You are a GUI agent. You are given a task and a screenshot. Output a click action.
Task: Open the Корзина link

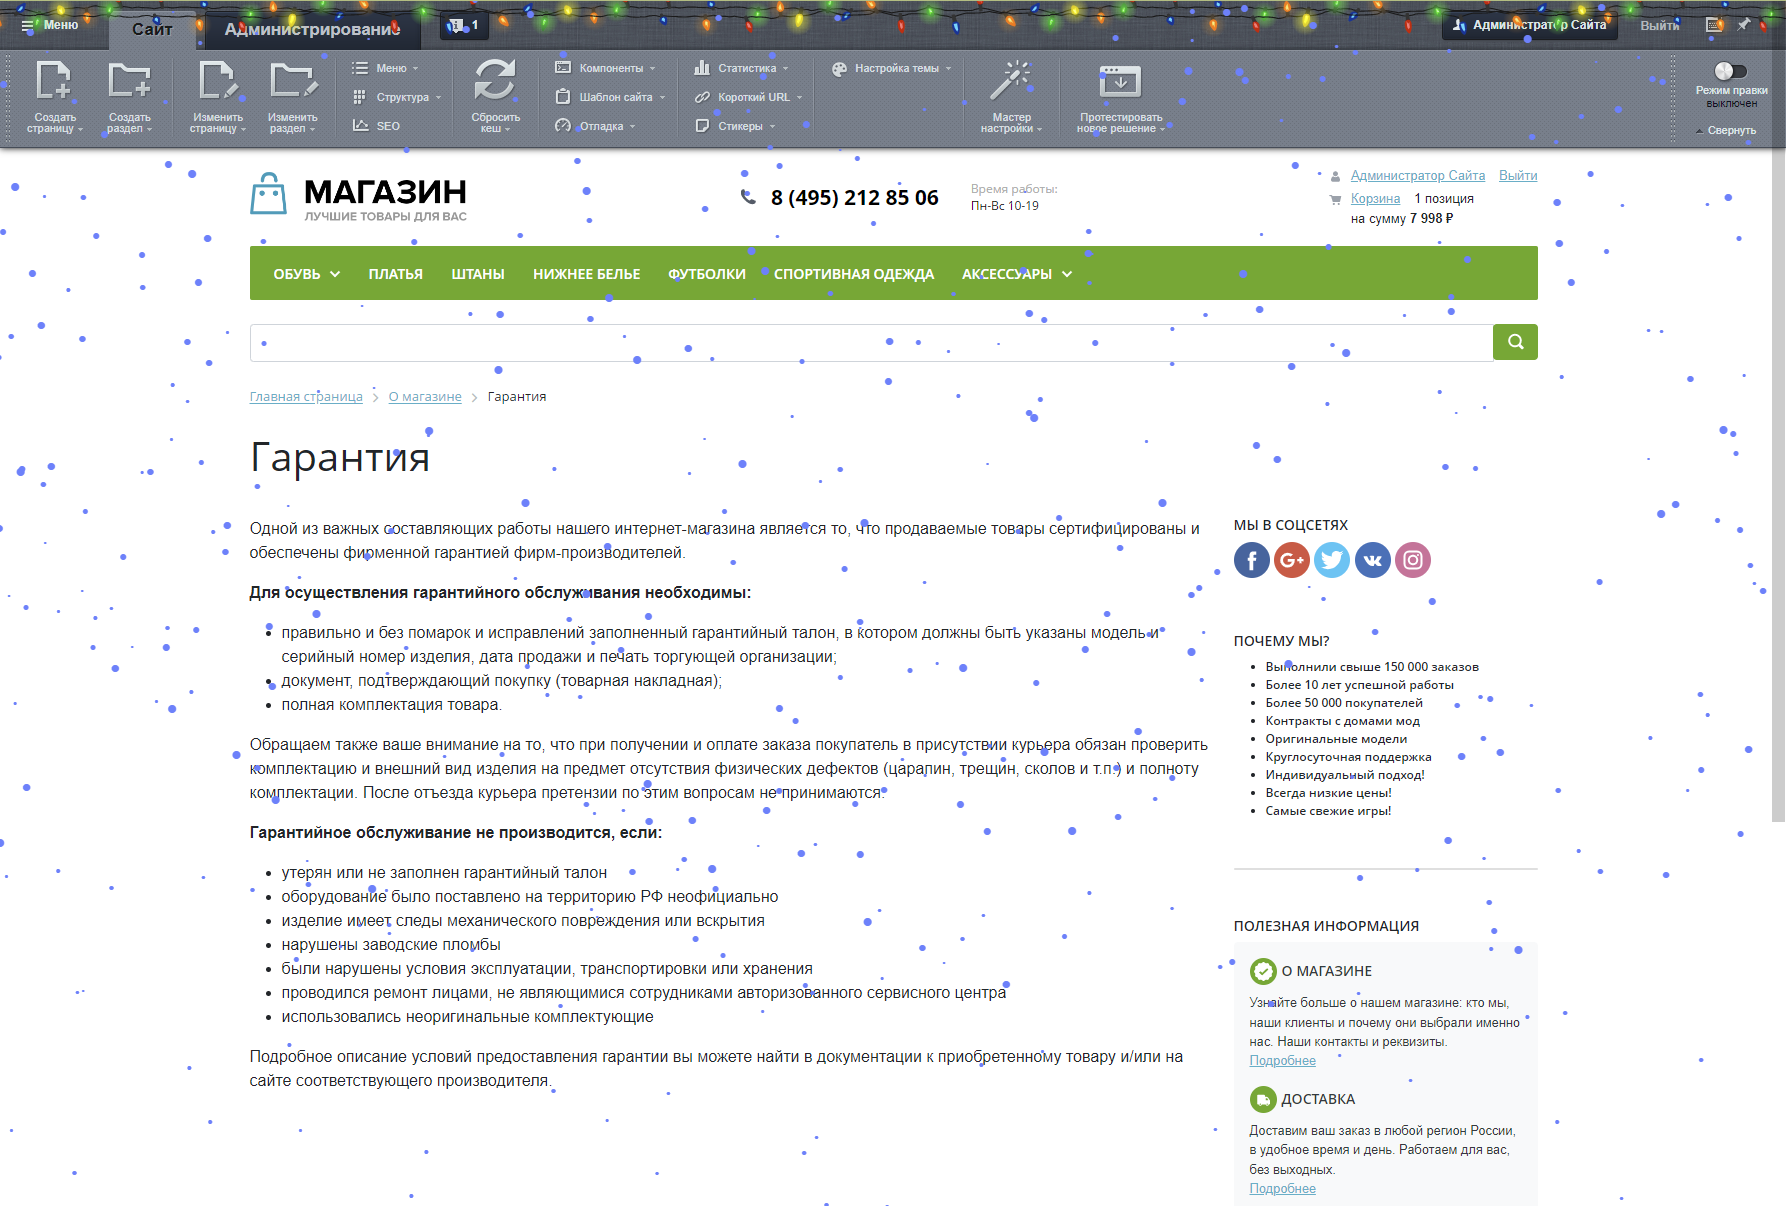tap(1374, 198)
